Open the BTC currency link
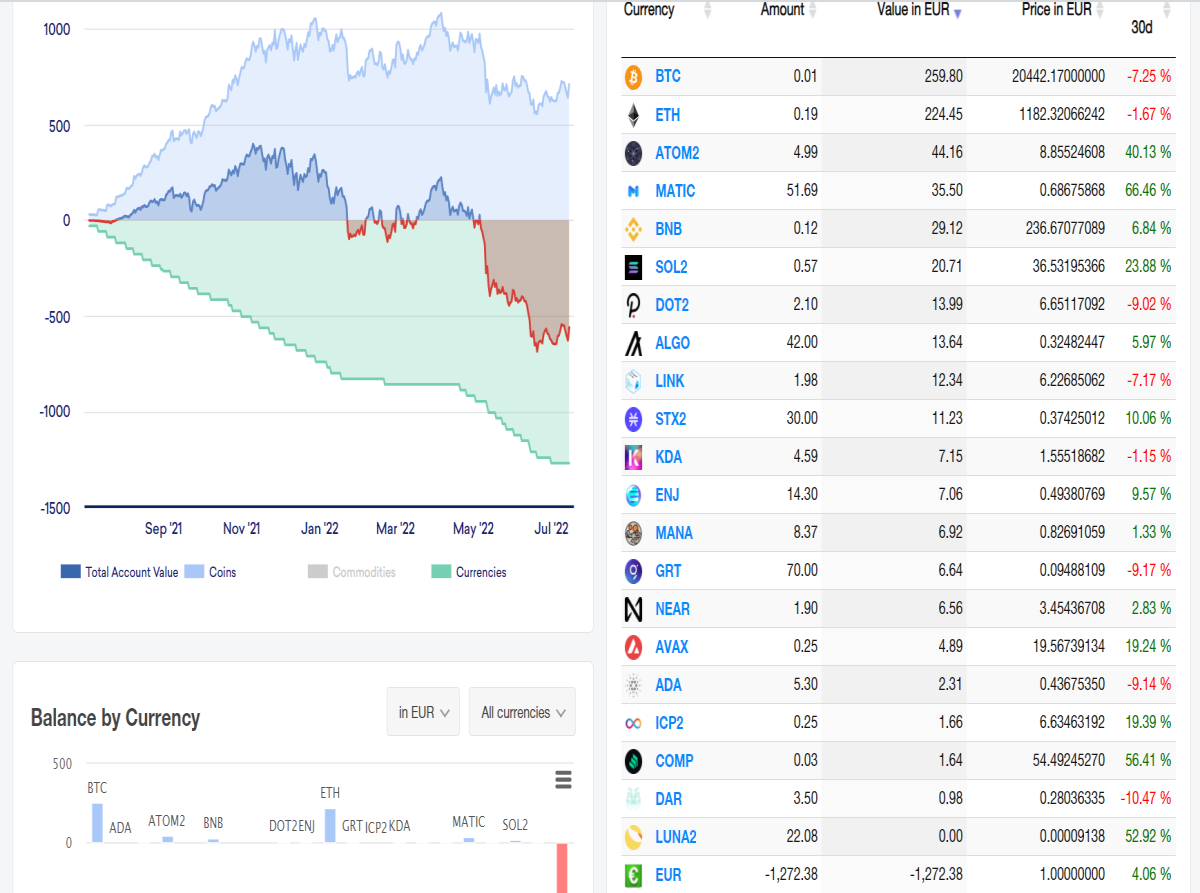This screenshot has width=1200, height=893. click(668, 77)
